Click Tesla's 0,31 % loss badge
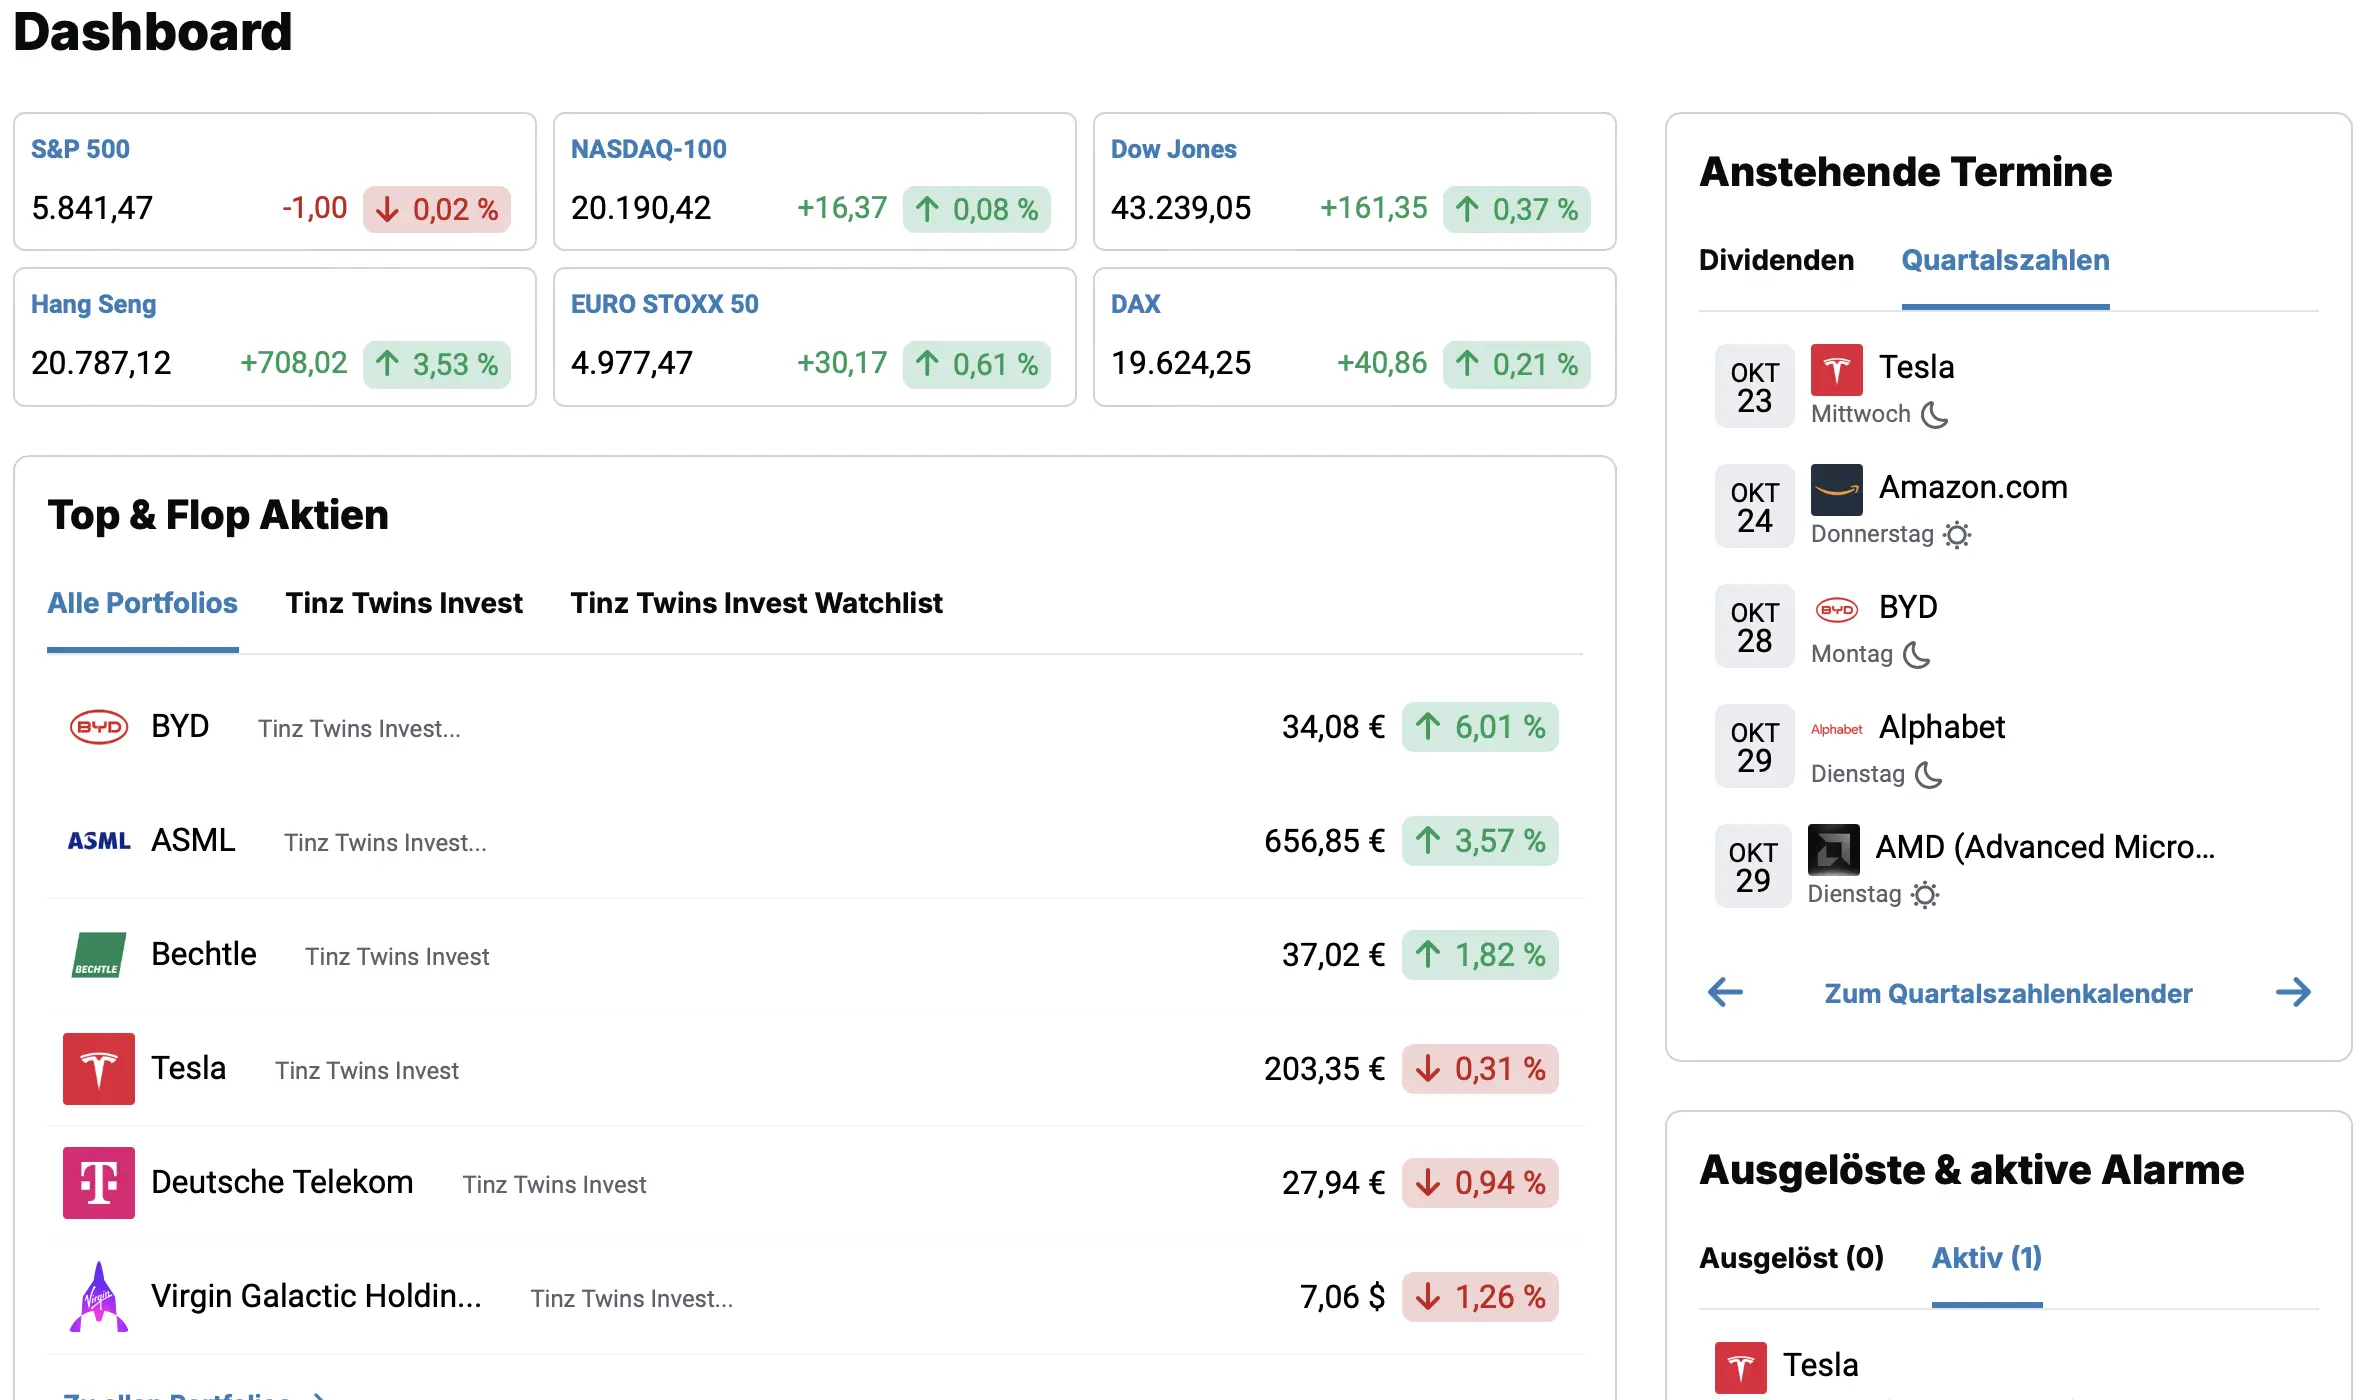The image size is (2364, 1400). click(1480, 1069)
